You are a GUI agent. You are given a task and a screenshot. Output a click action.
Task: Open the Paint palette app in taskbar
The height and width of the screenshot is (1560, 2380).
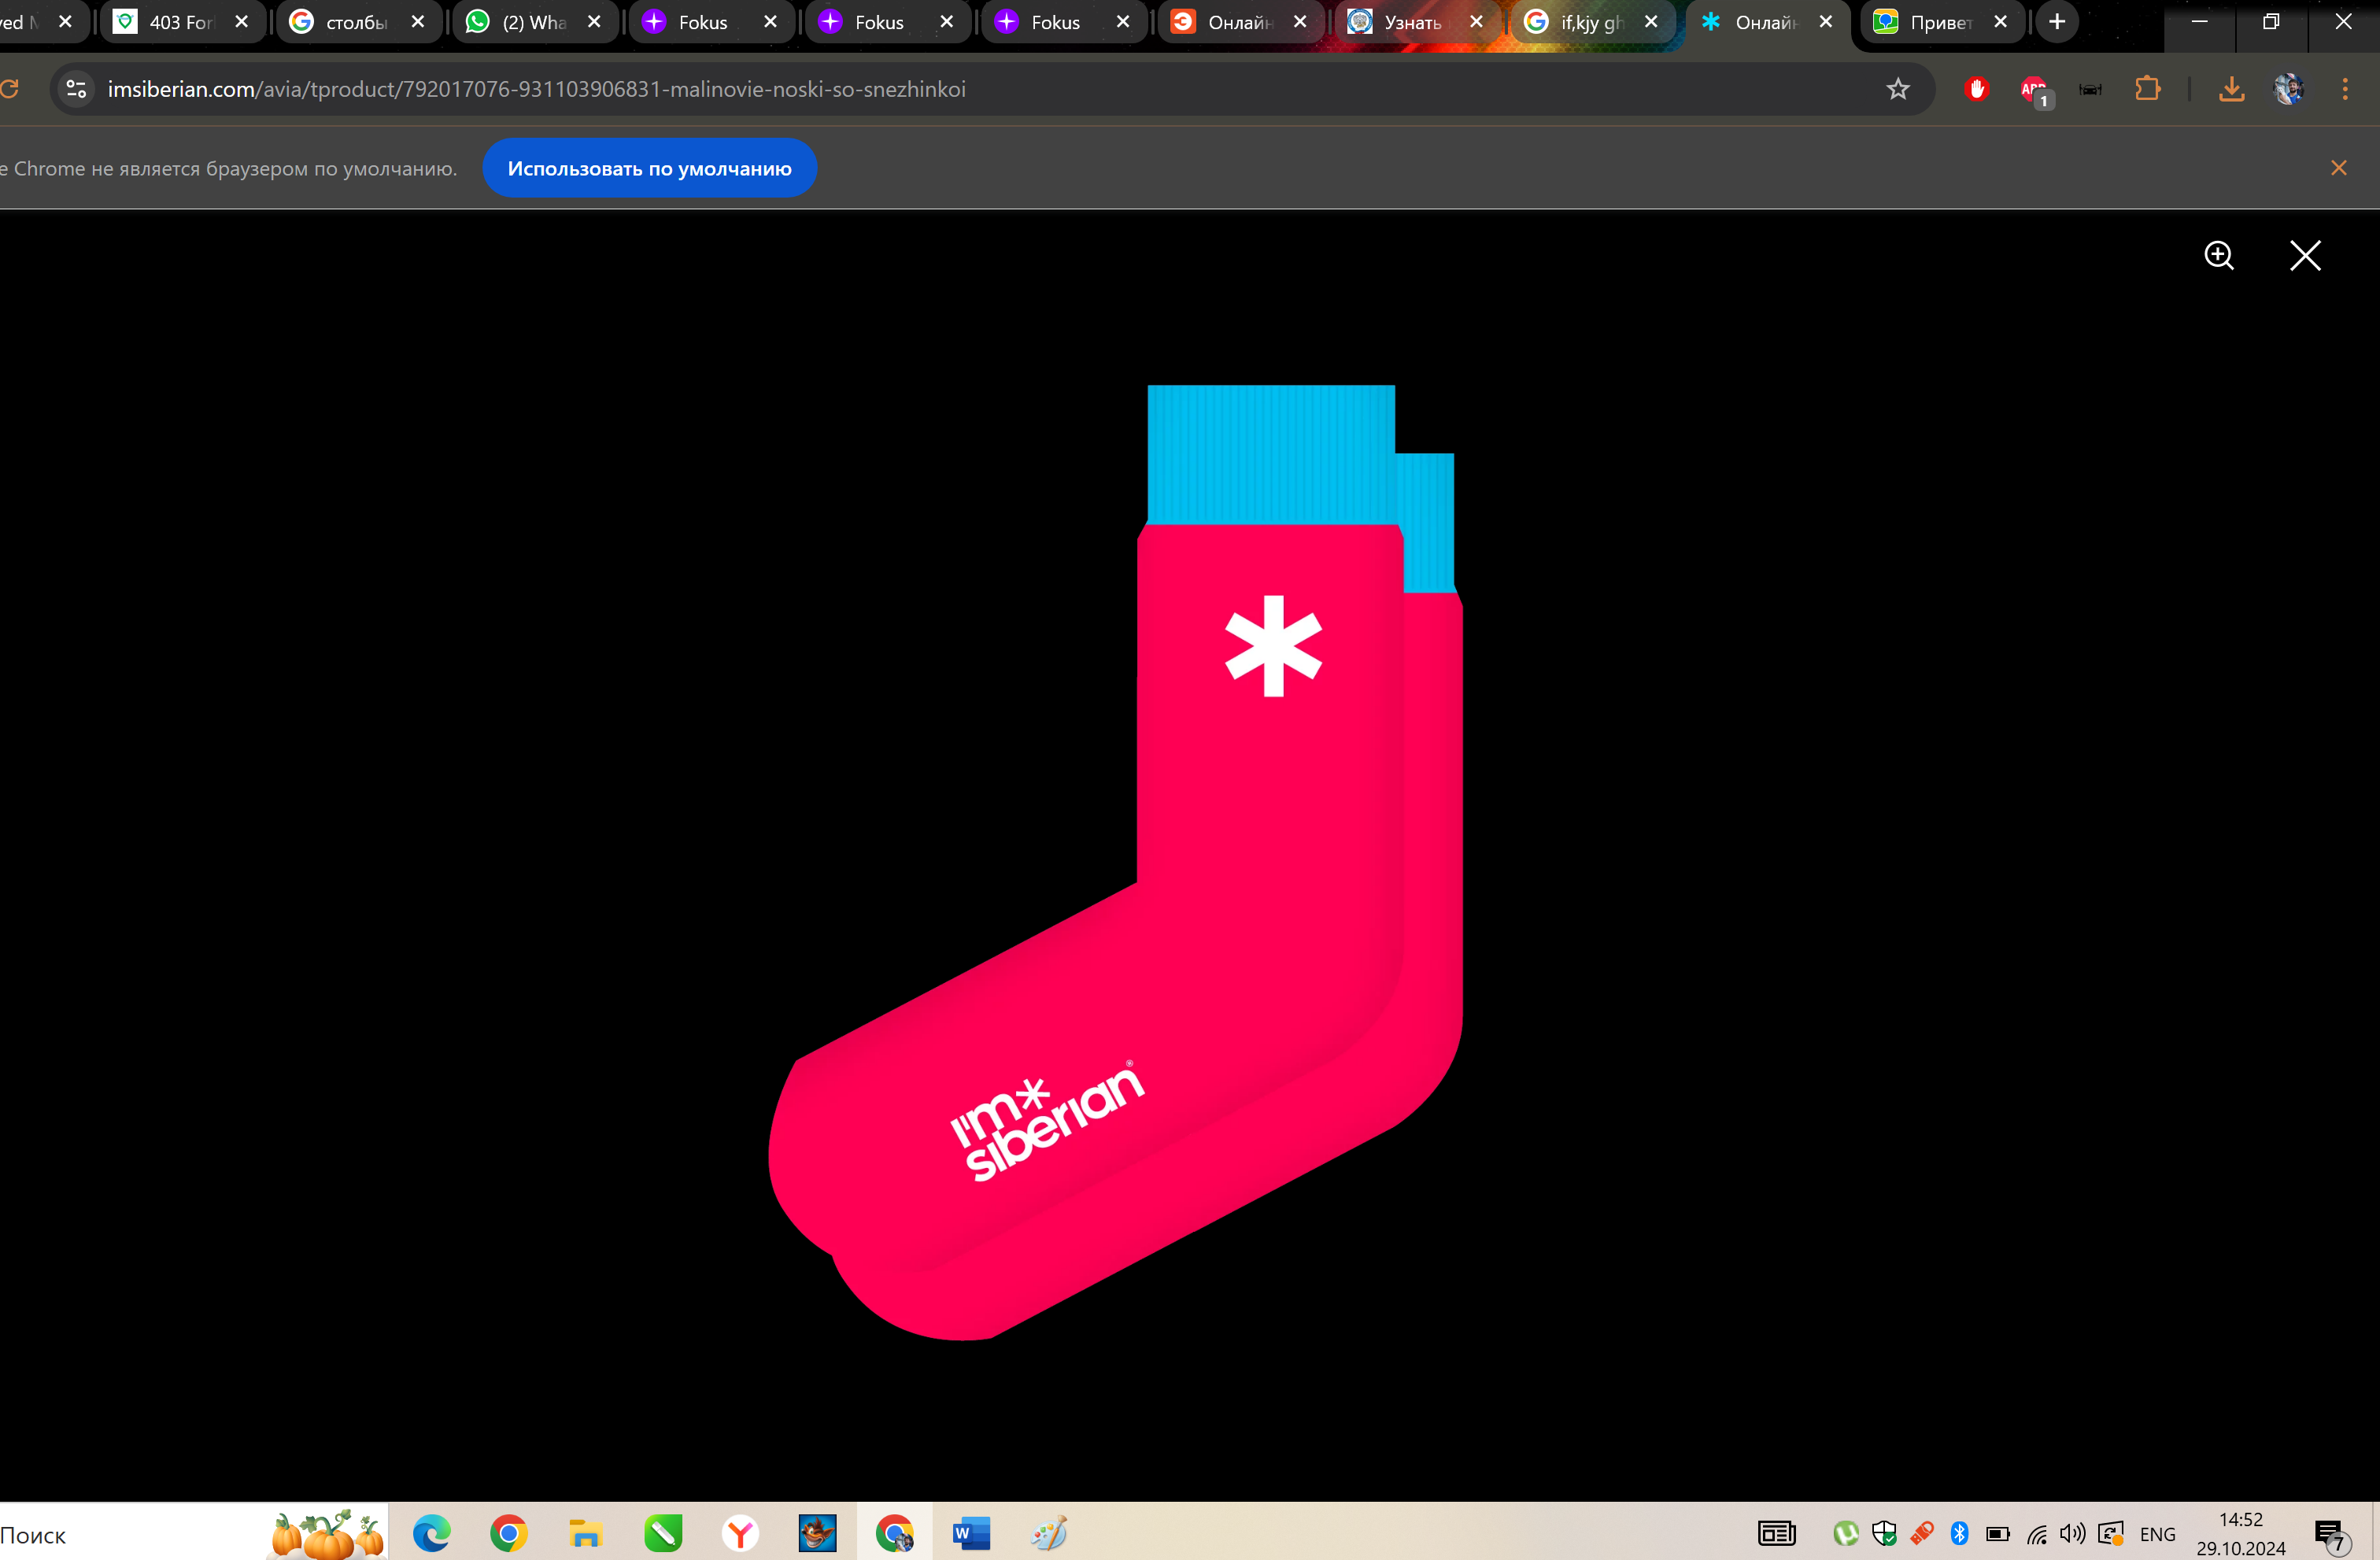[x=1048, y=1533]
